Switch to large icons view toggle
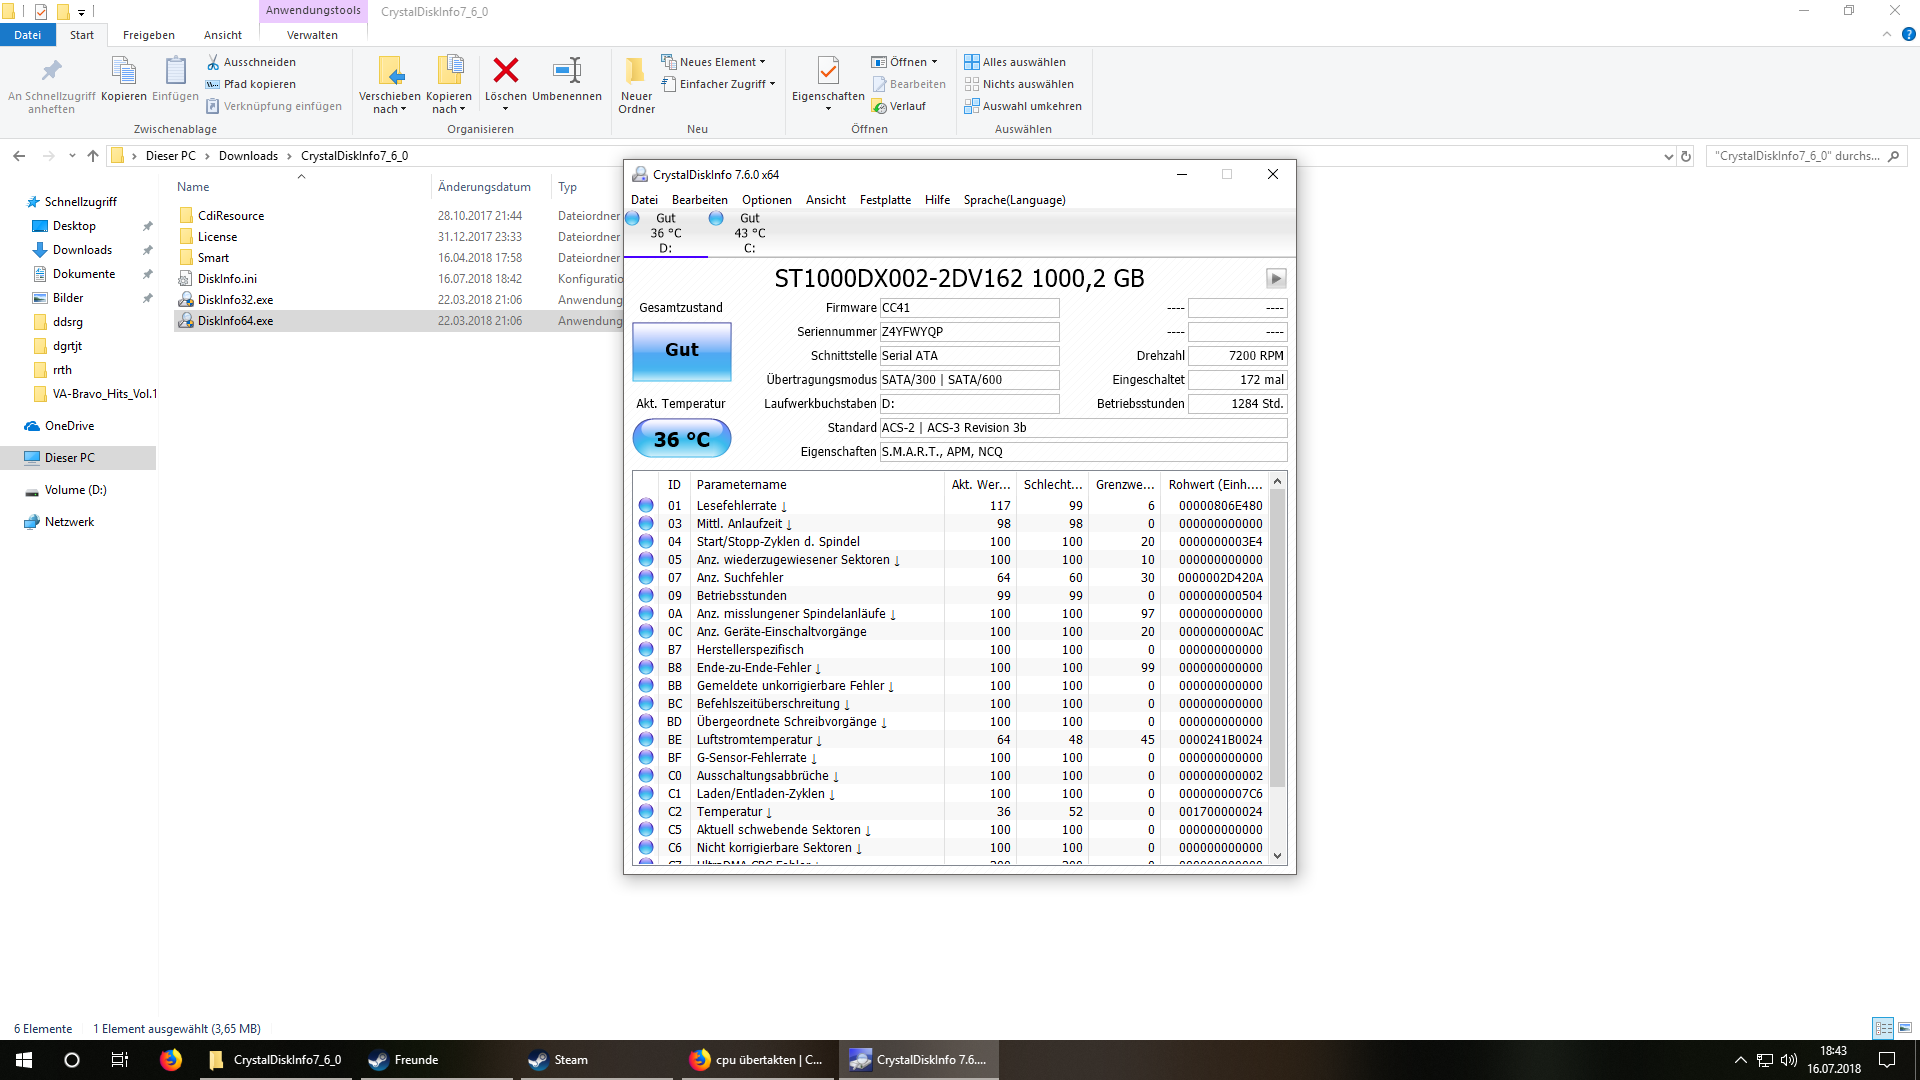 [x=1905, y=1028]
